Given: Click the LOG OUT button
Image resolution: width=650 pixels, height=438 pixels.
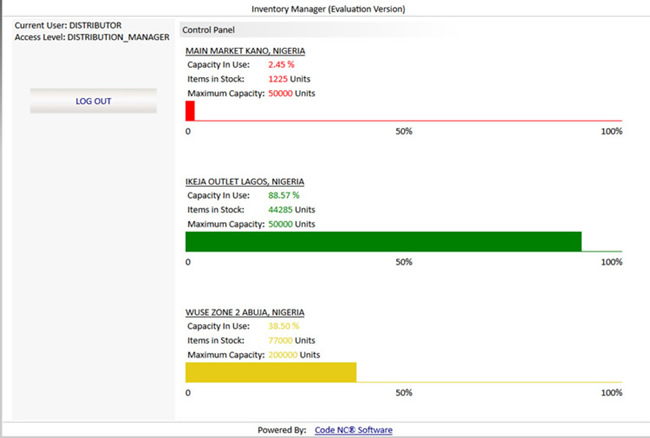Looking at the screenshot, I should [94, 101].
